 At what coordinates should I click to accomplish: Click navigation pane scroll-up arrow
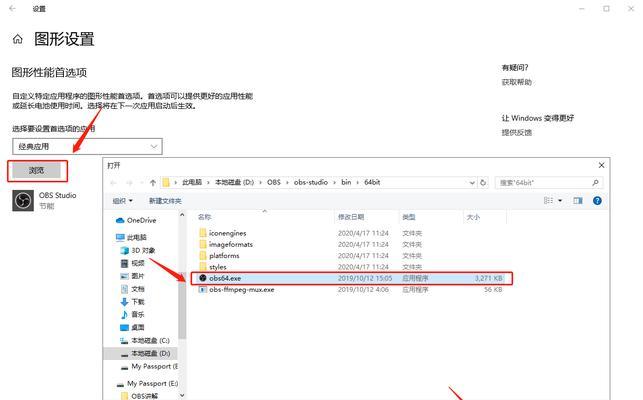[x=182, y=215]
